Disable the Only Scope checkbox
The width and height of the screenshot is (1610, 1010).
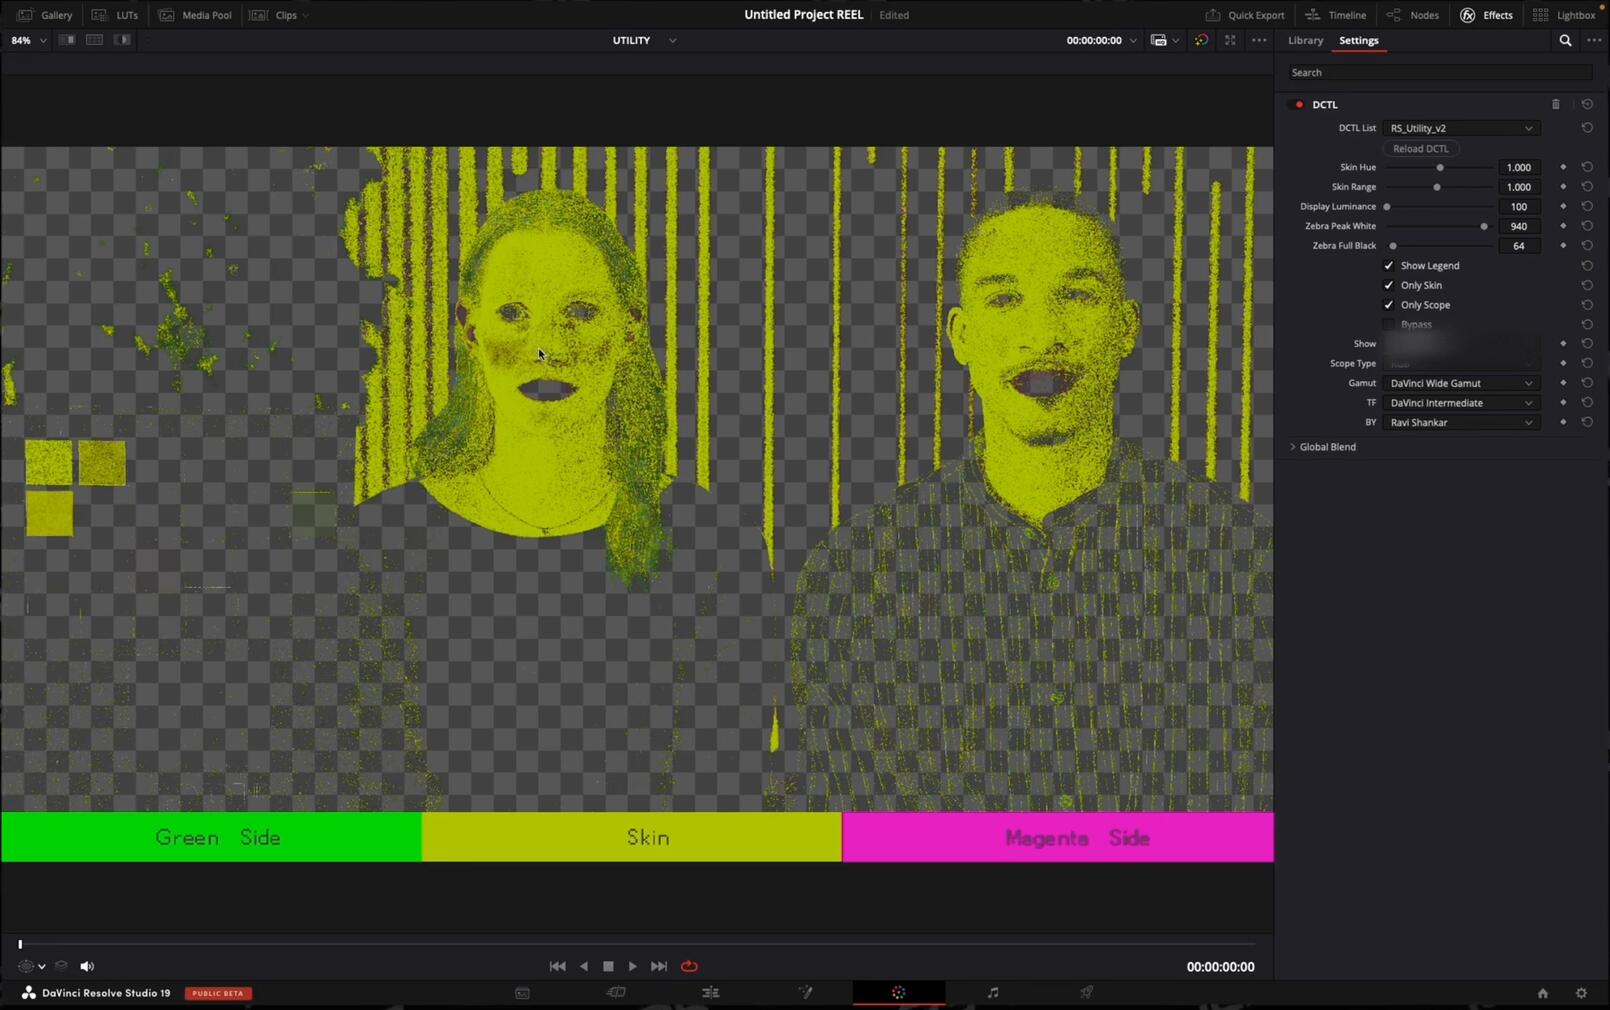[1388, 305]
